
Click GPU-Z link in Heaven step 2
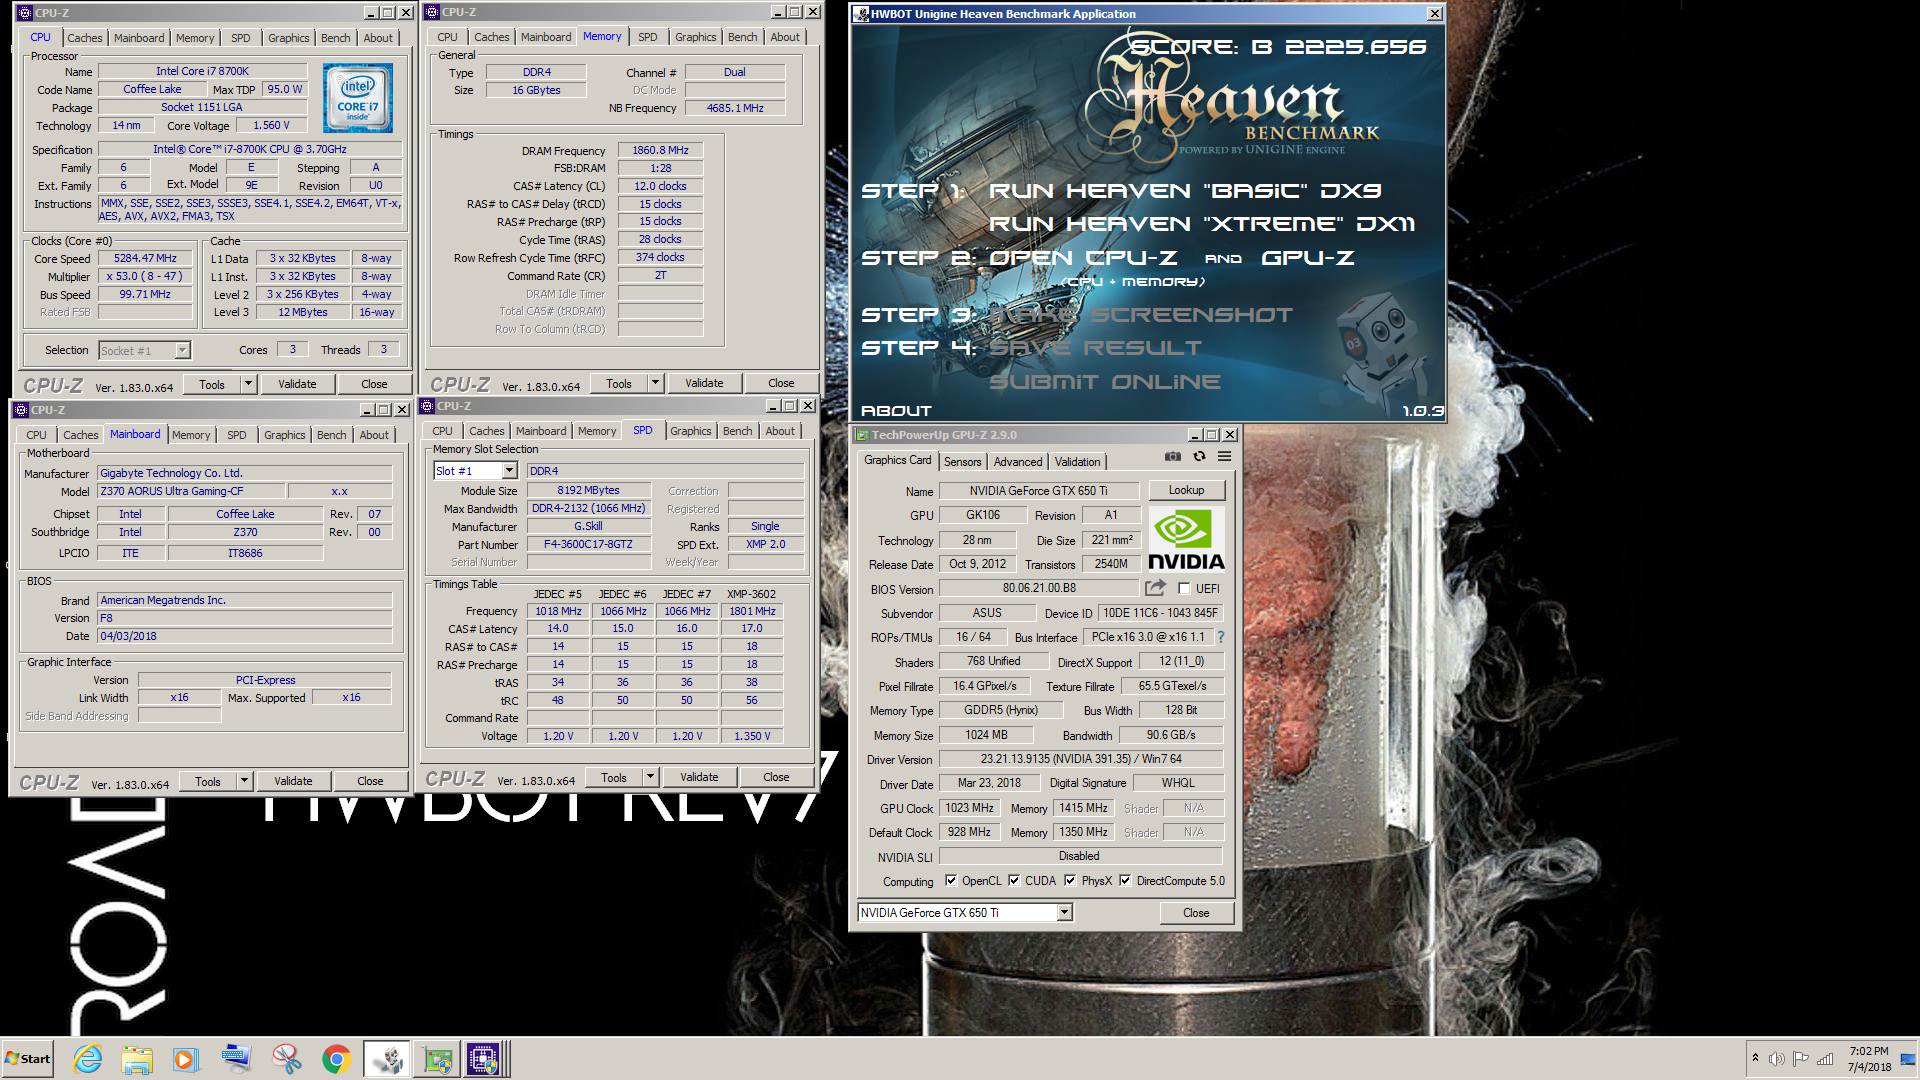pyautogui.click(x=1308, y=258)
